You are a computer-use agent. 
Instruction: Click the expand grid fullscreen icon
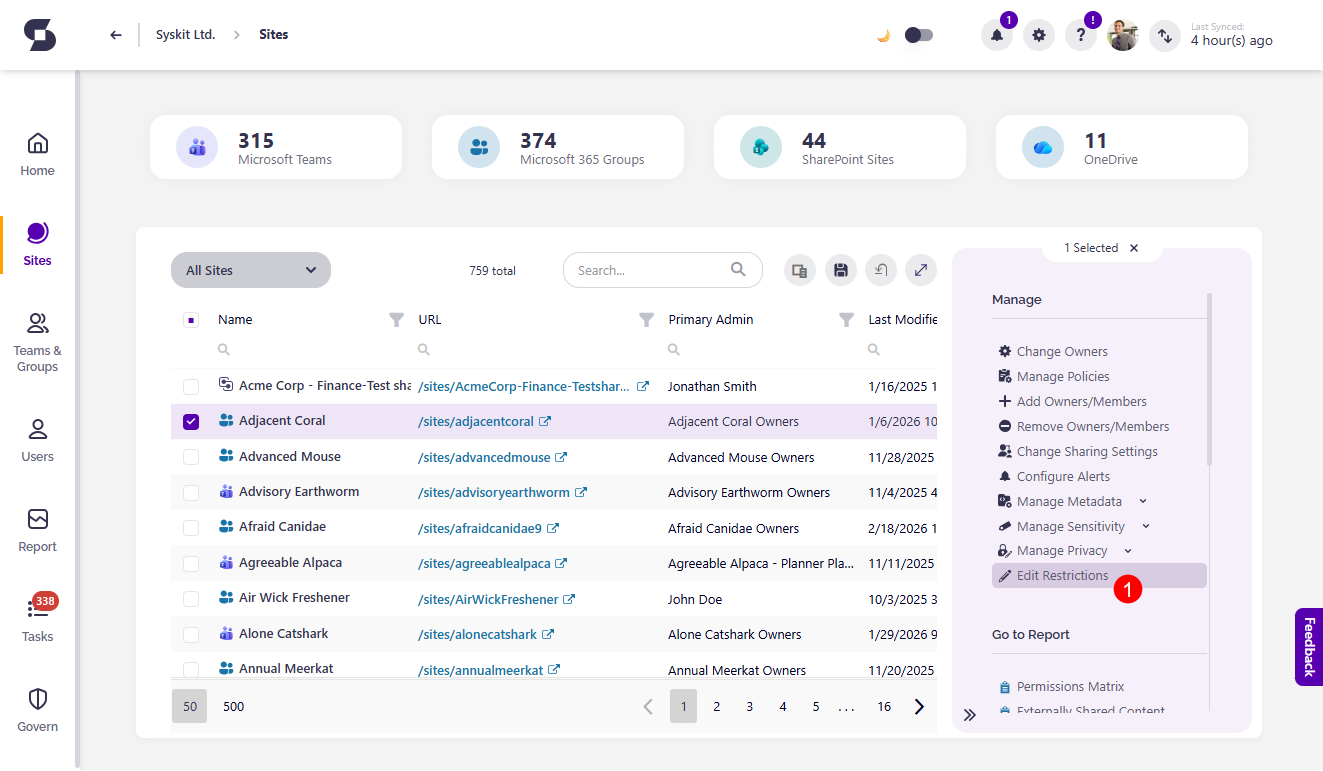click(x=921, y=270)
